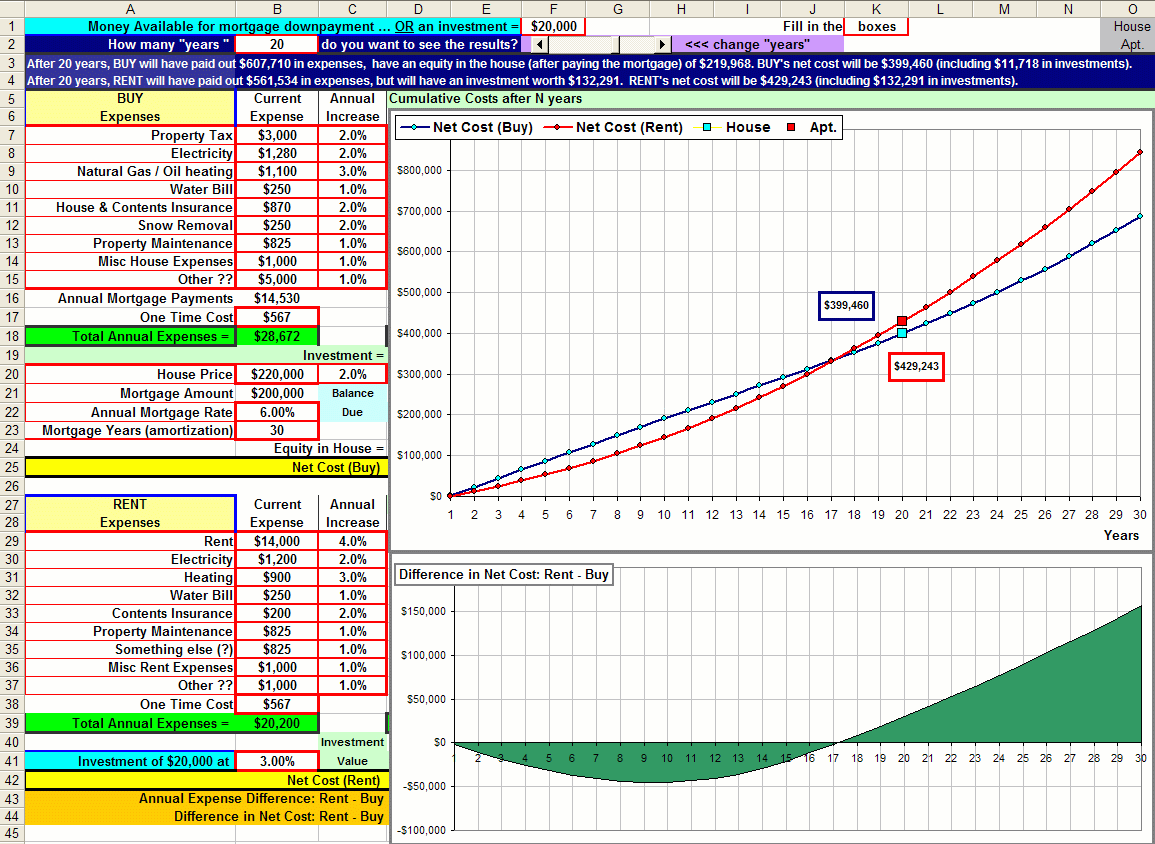Click the RENT Expenses yellow header cell
The width and height of the screenshot is (1155, 844).
point(130,513)
